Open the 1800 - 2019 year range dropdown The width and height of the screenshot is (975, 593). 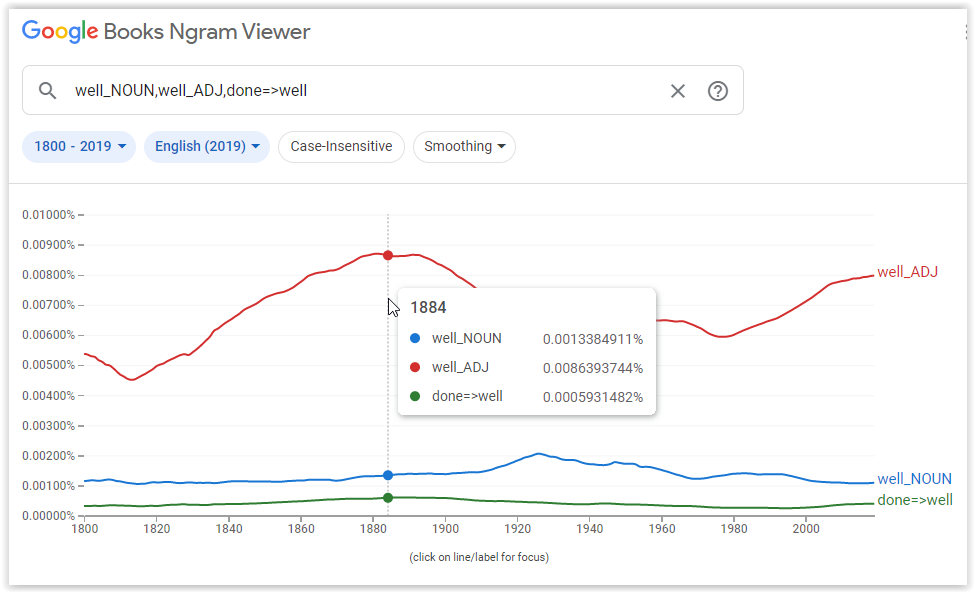point(79,147)
